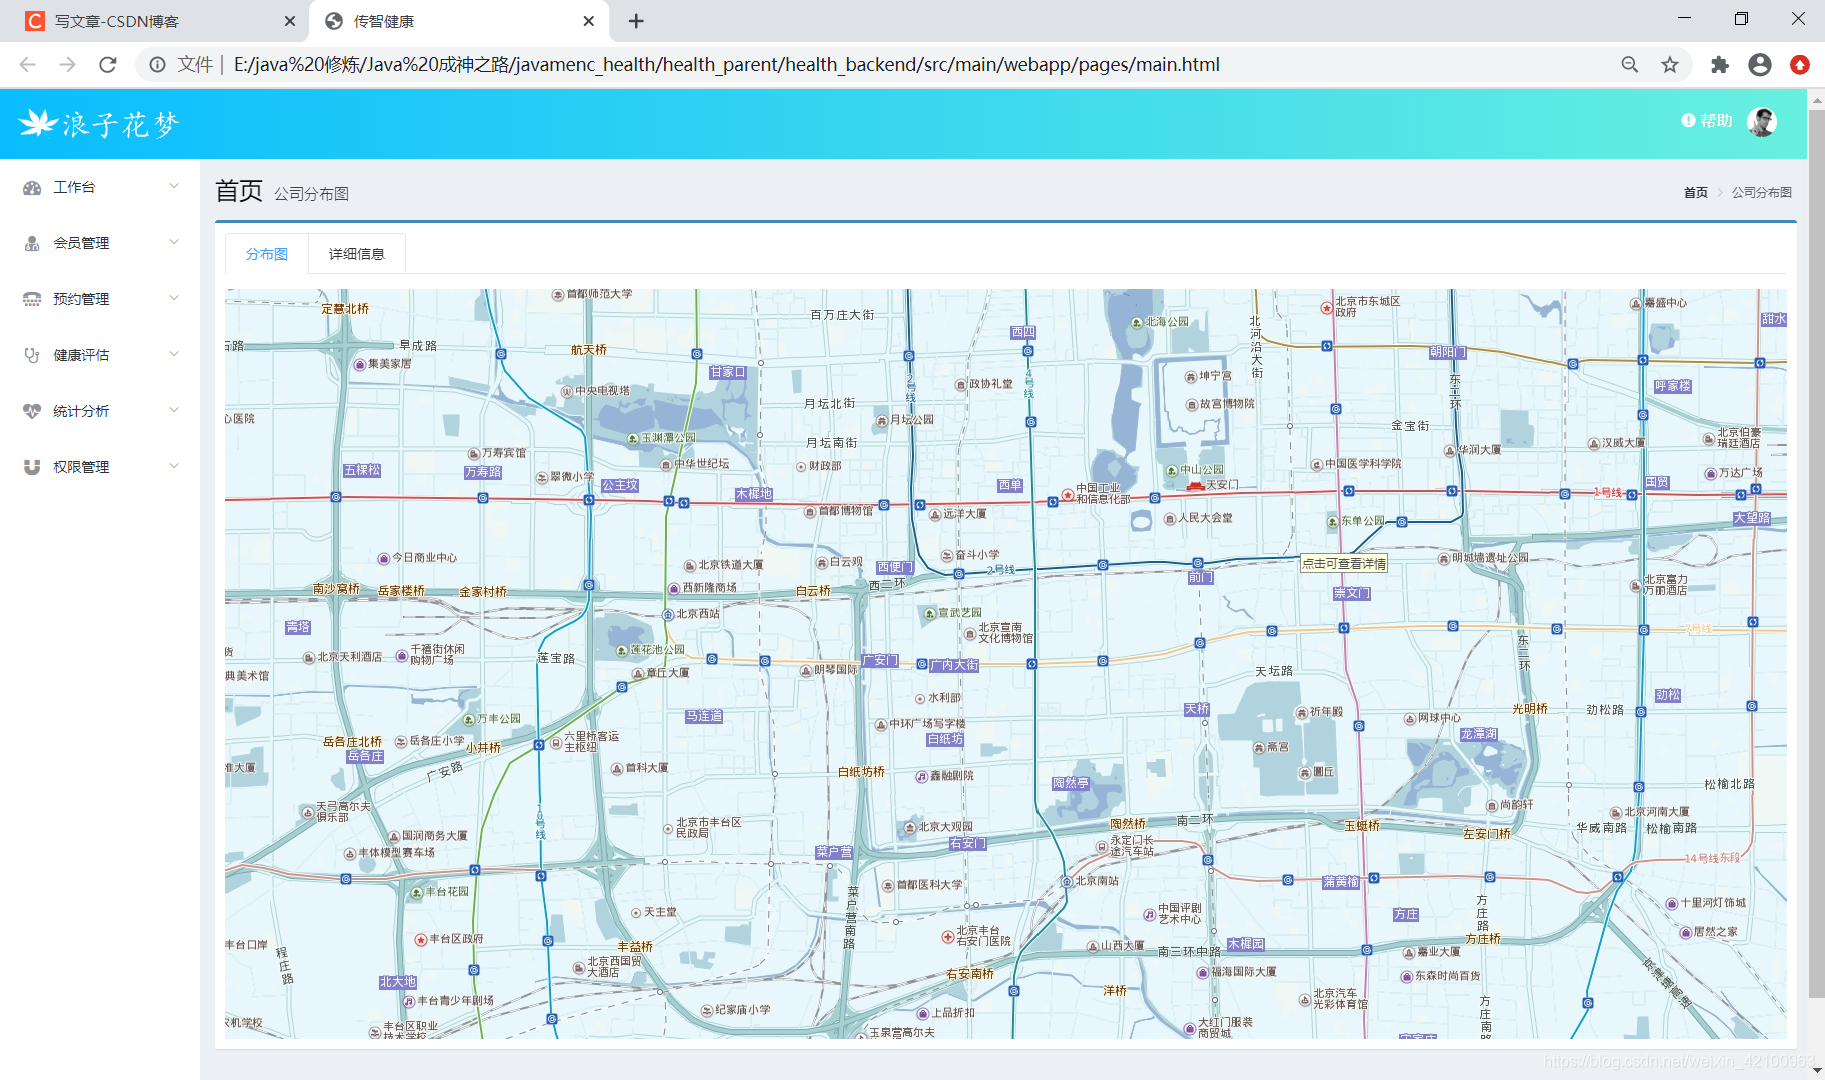1825x1080 pixels.
Task: Click the 浪子花梦 logo
Action: point(99,124)
